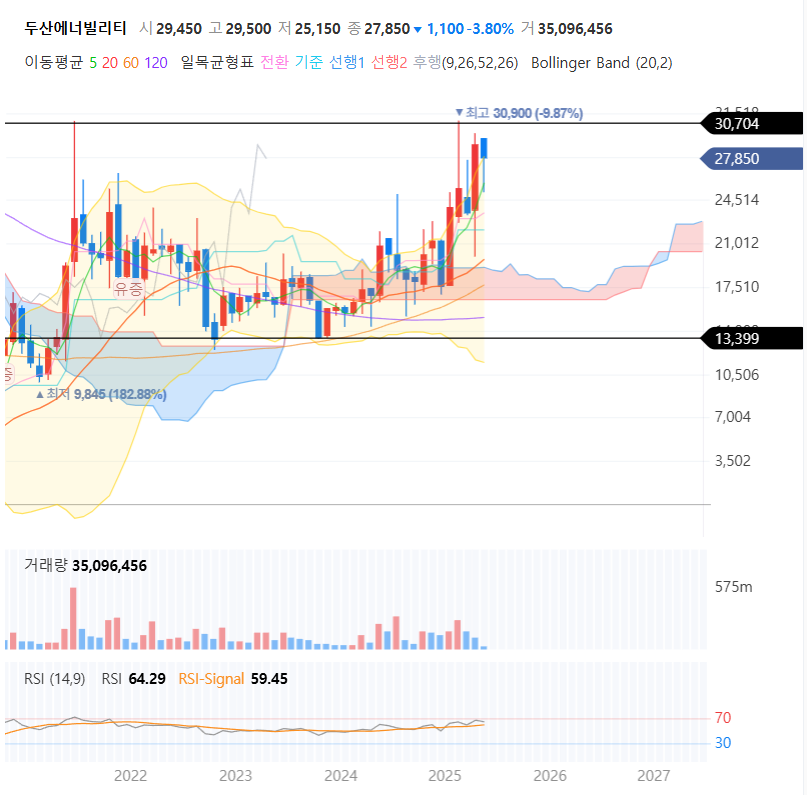Click the 7,004 price axis label
Image resolution: width=807 pixels, height=795 pixels.
point(732,417)
